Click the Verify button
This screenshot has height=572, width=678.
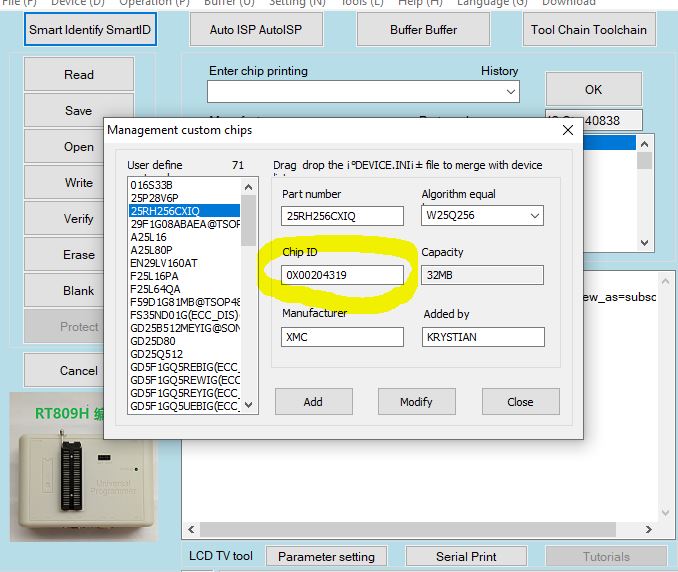pos(64,218)
